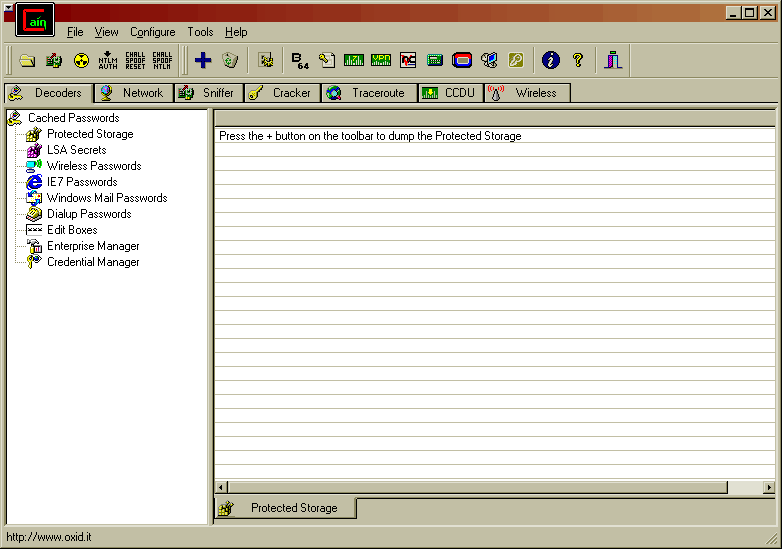Switch to the Network tab
The height and width of the screenshot is (549, 782).
[134, 93]
